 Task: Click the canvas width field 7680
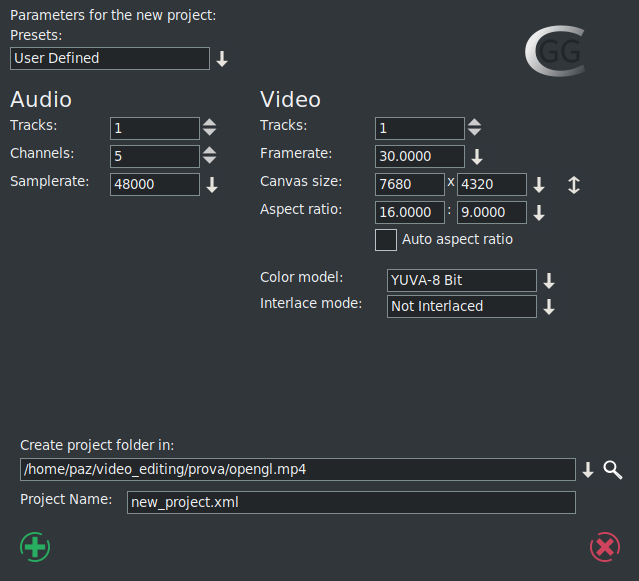(x=409, y=185)
